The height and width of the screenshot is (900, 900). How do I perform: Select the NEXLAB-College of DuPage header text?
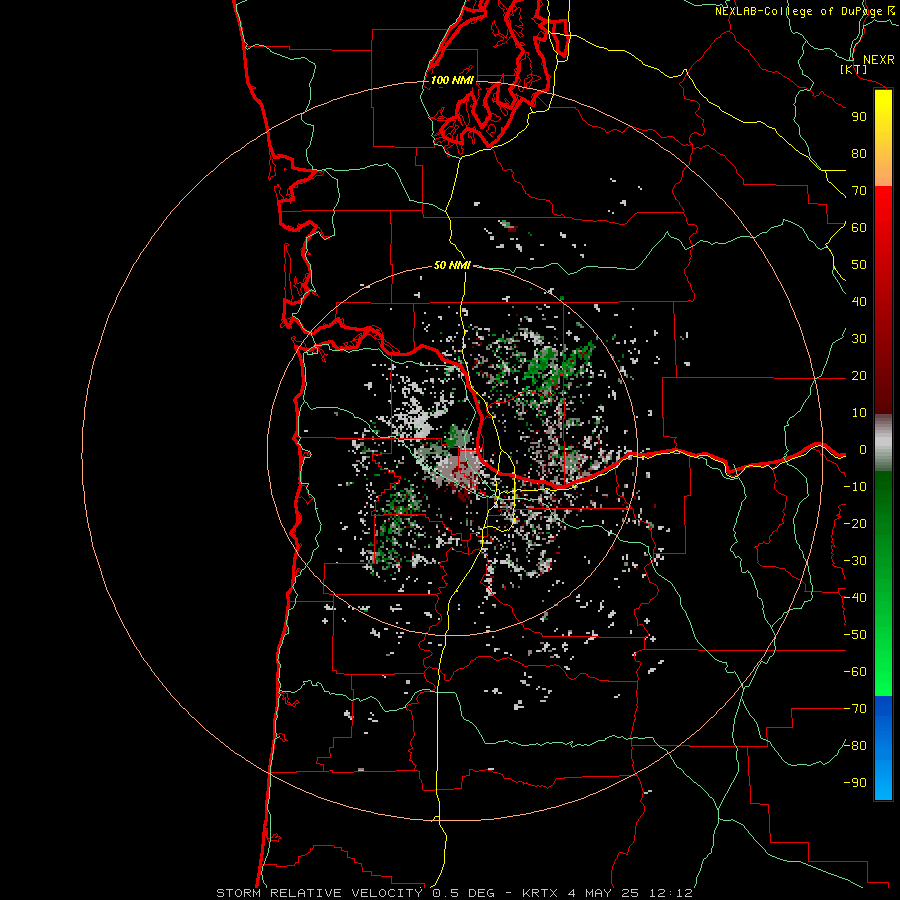(799, 11)
